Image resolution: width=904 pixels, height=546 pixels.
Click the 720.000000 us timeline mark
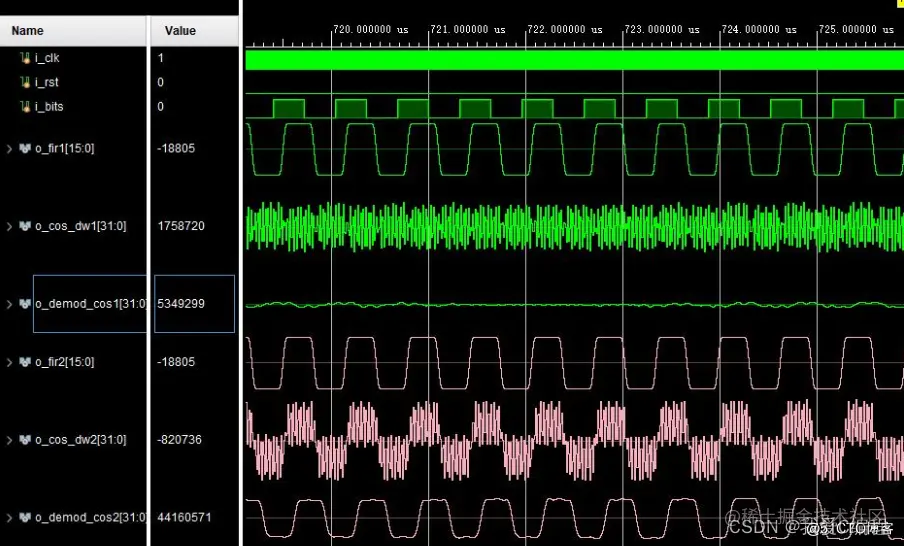tap(371, 30)
